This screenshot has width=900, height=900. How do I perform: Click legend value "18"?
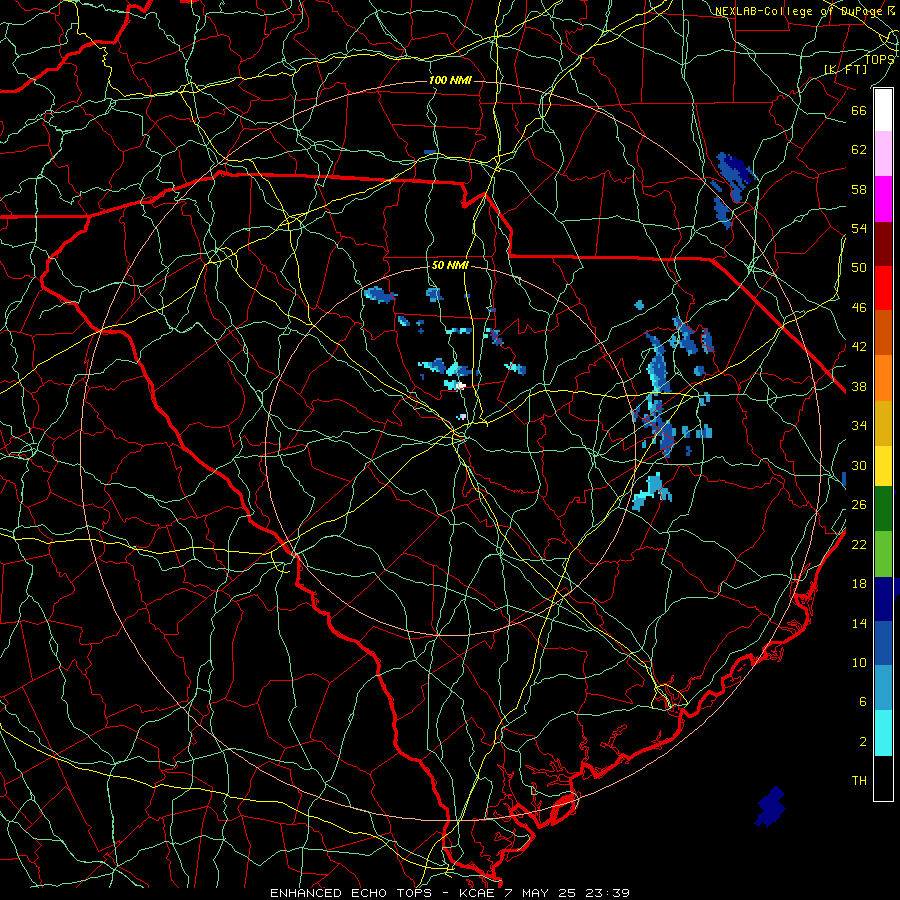[859, 584]
